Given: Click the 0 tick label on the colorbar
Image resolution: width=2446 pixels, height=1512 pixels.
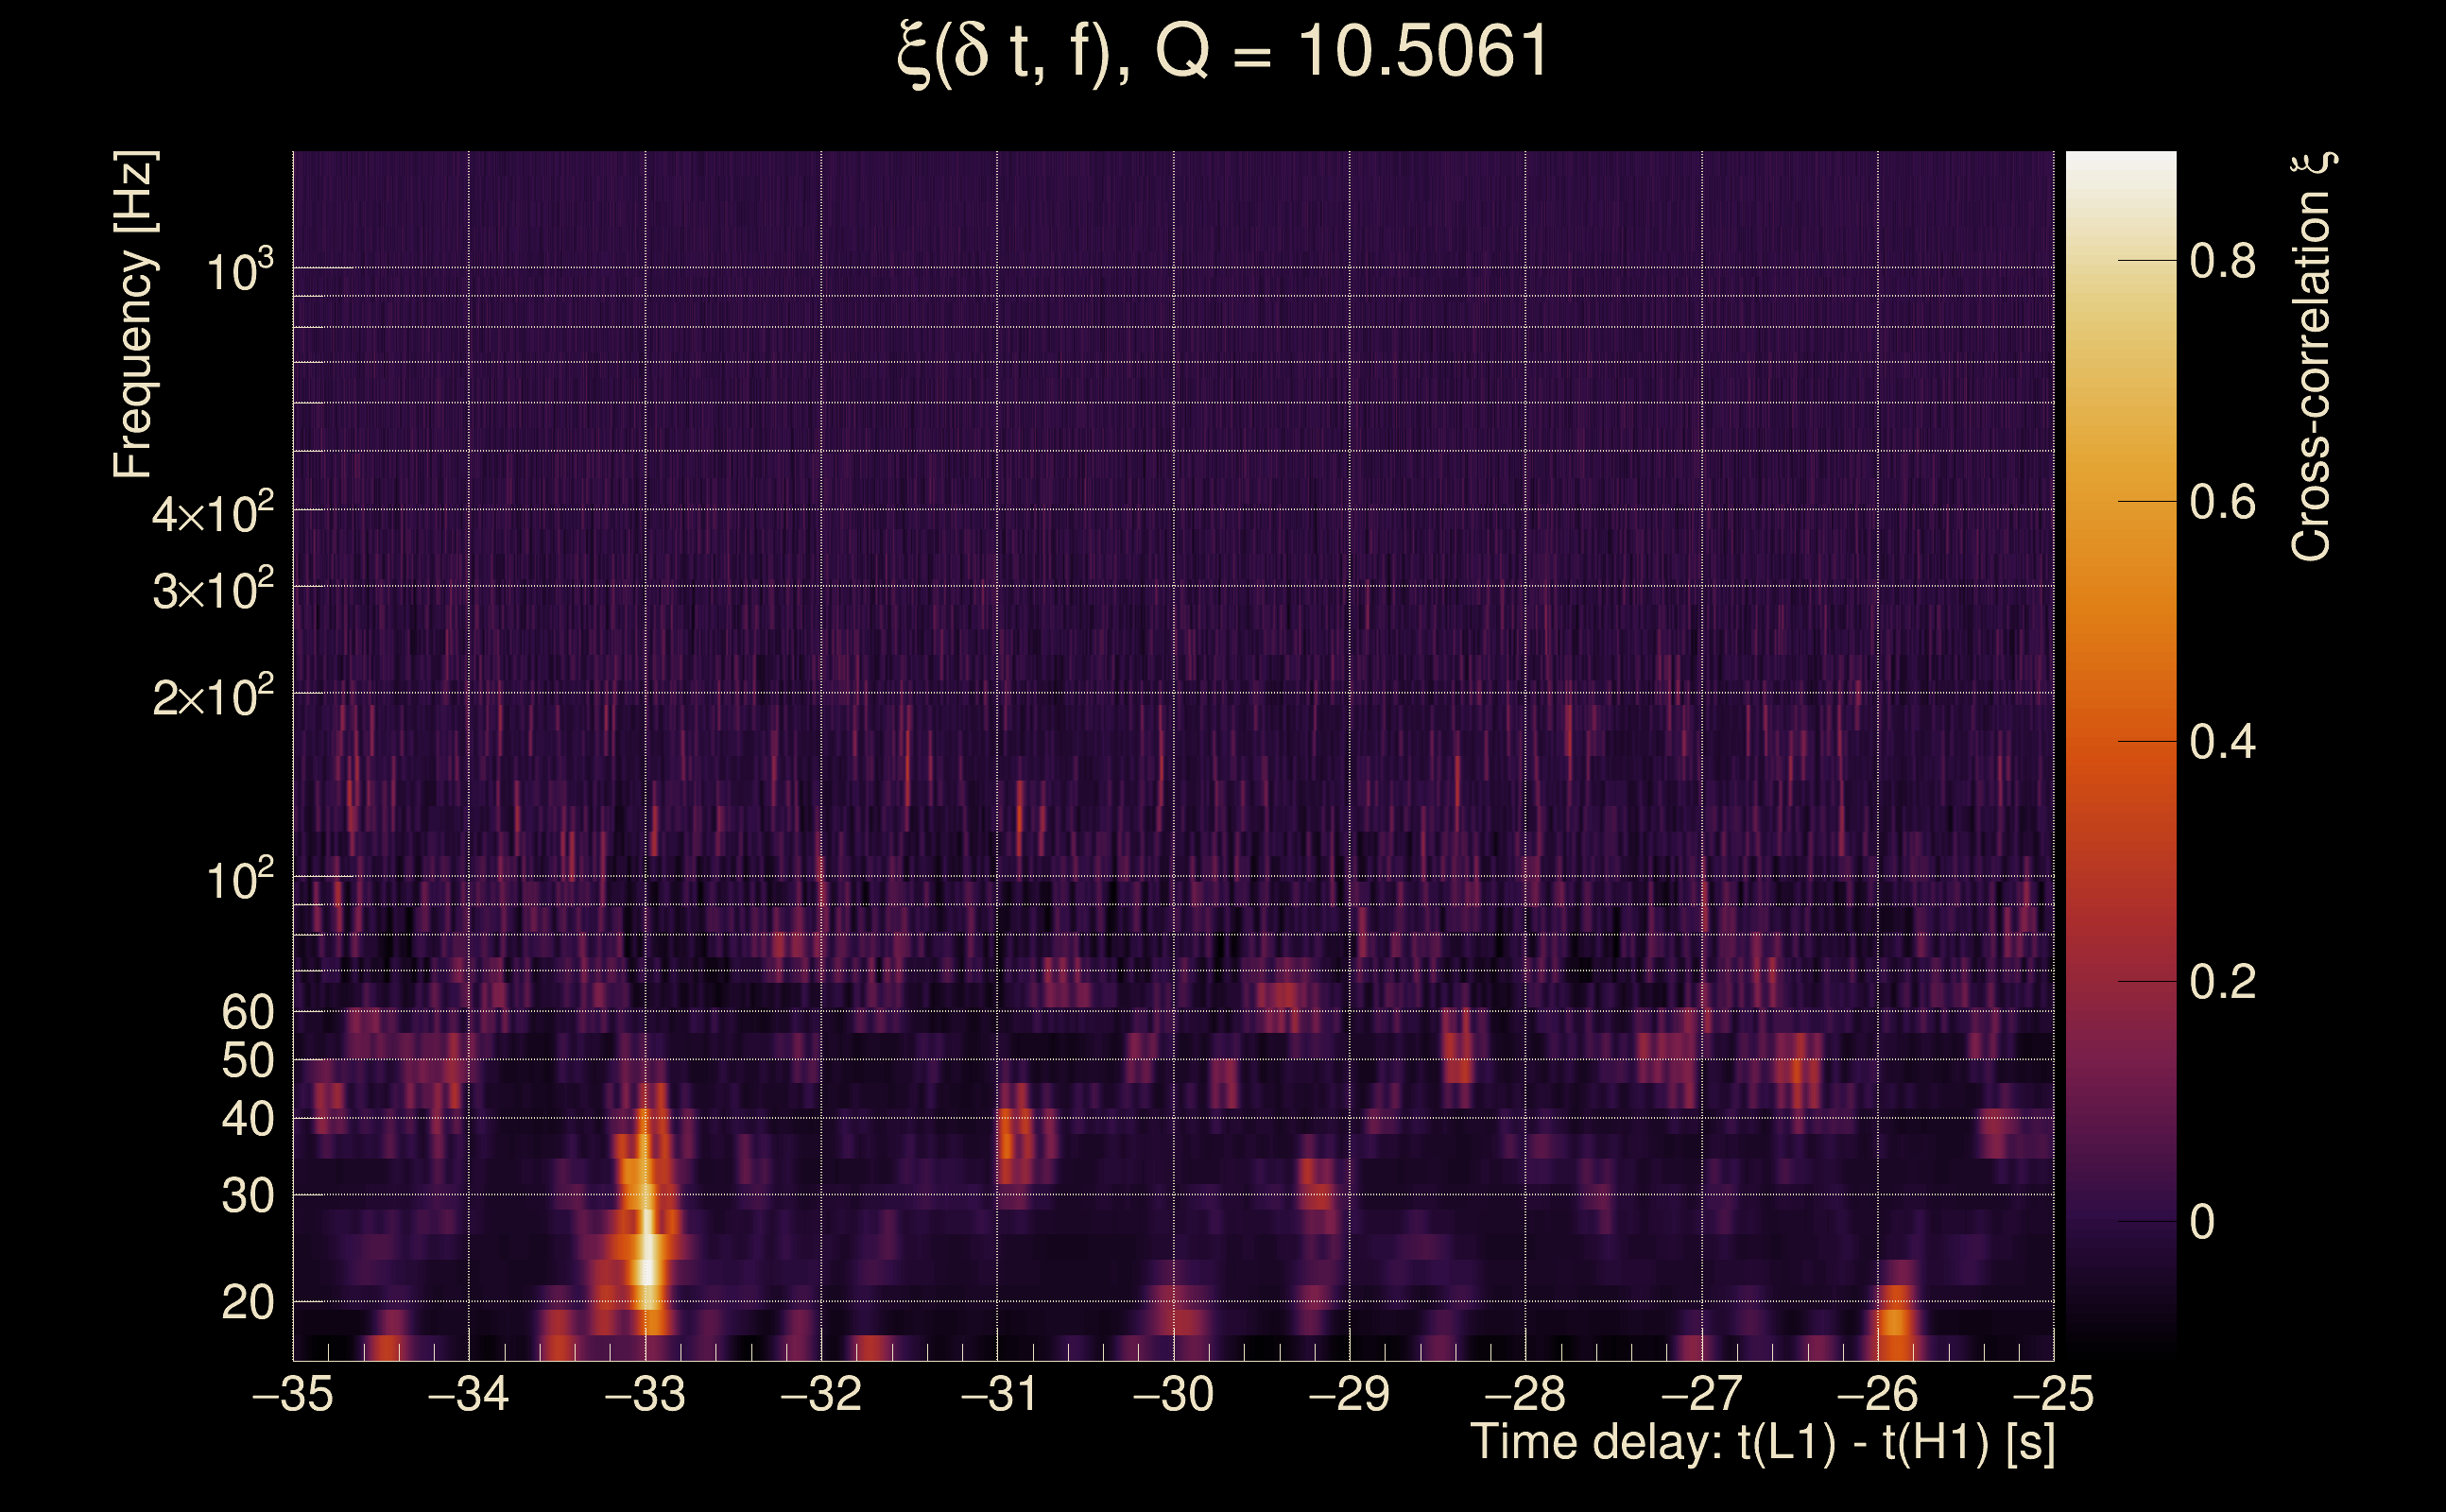Looking at the screenshot, I should (x=2202, y=1222).
